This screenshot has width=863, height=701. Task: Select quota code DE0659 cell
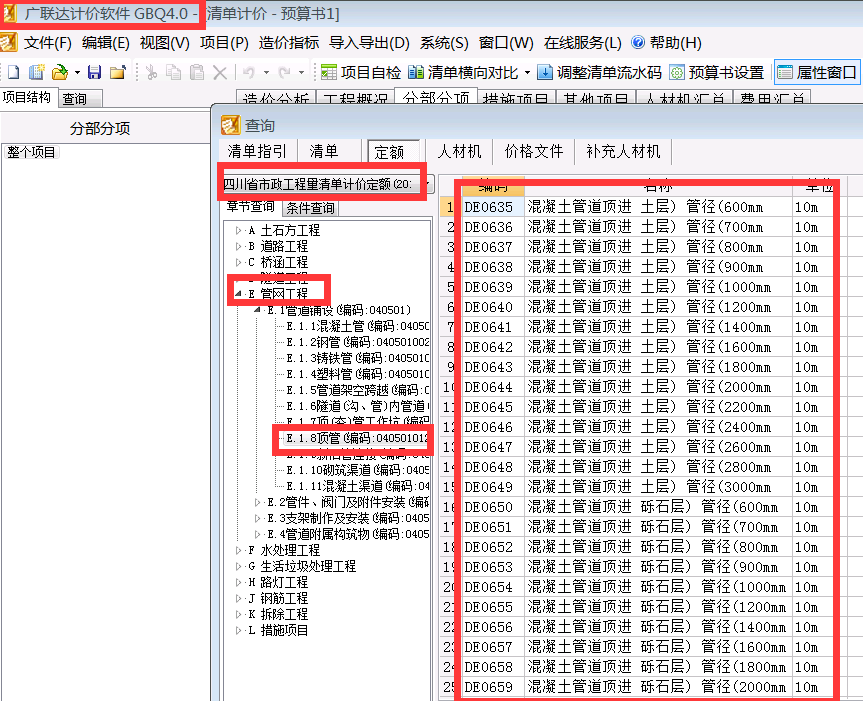[493, 687]
